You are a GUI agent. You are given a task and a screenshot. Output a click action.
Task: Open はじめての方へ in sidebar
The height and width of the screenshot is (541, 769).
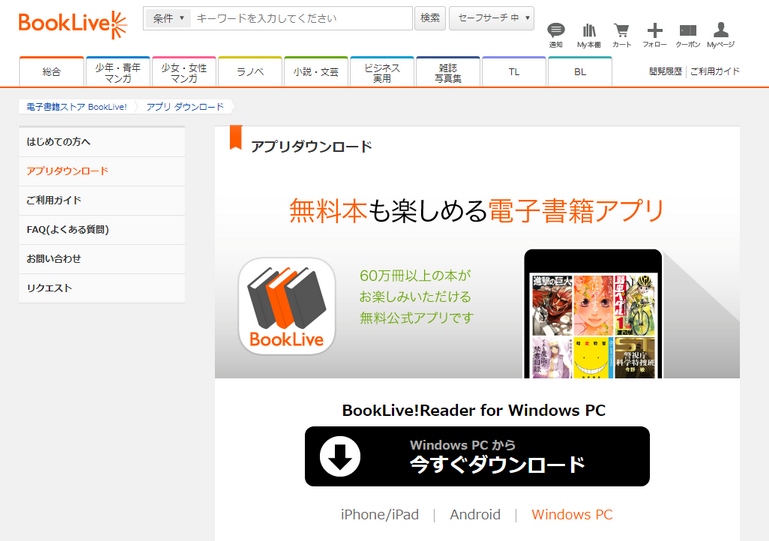(102, 142)
